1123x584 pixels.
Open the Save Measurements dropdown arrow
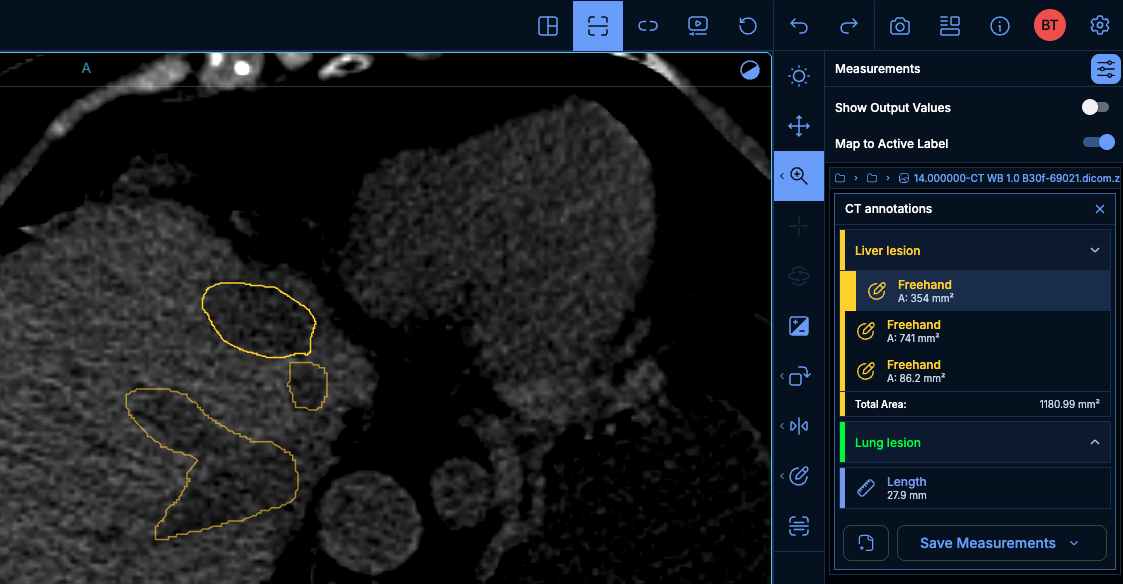point(1074,543)
